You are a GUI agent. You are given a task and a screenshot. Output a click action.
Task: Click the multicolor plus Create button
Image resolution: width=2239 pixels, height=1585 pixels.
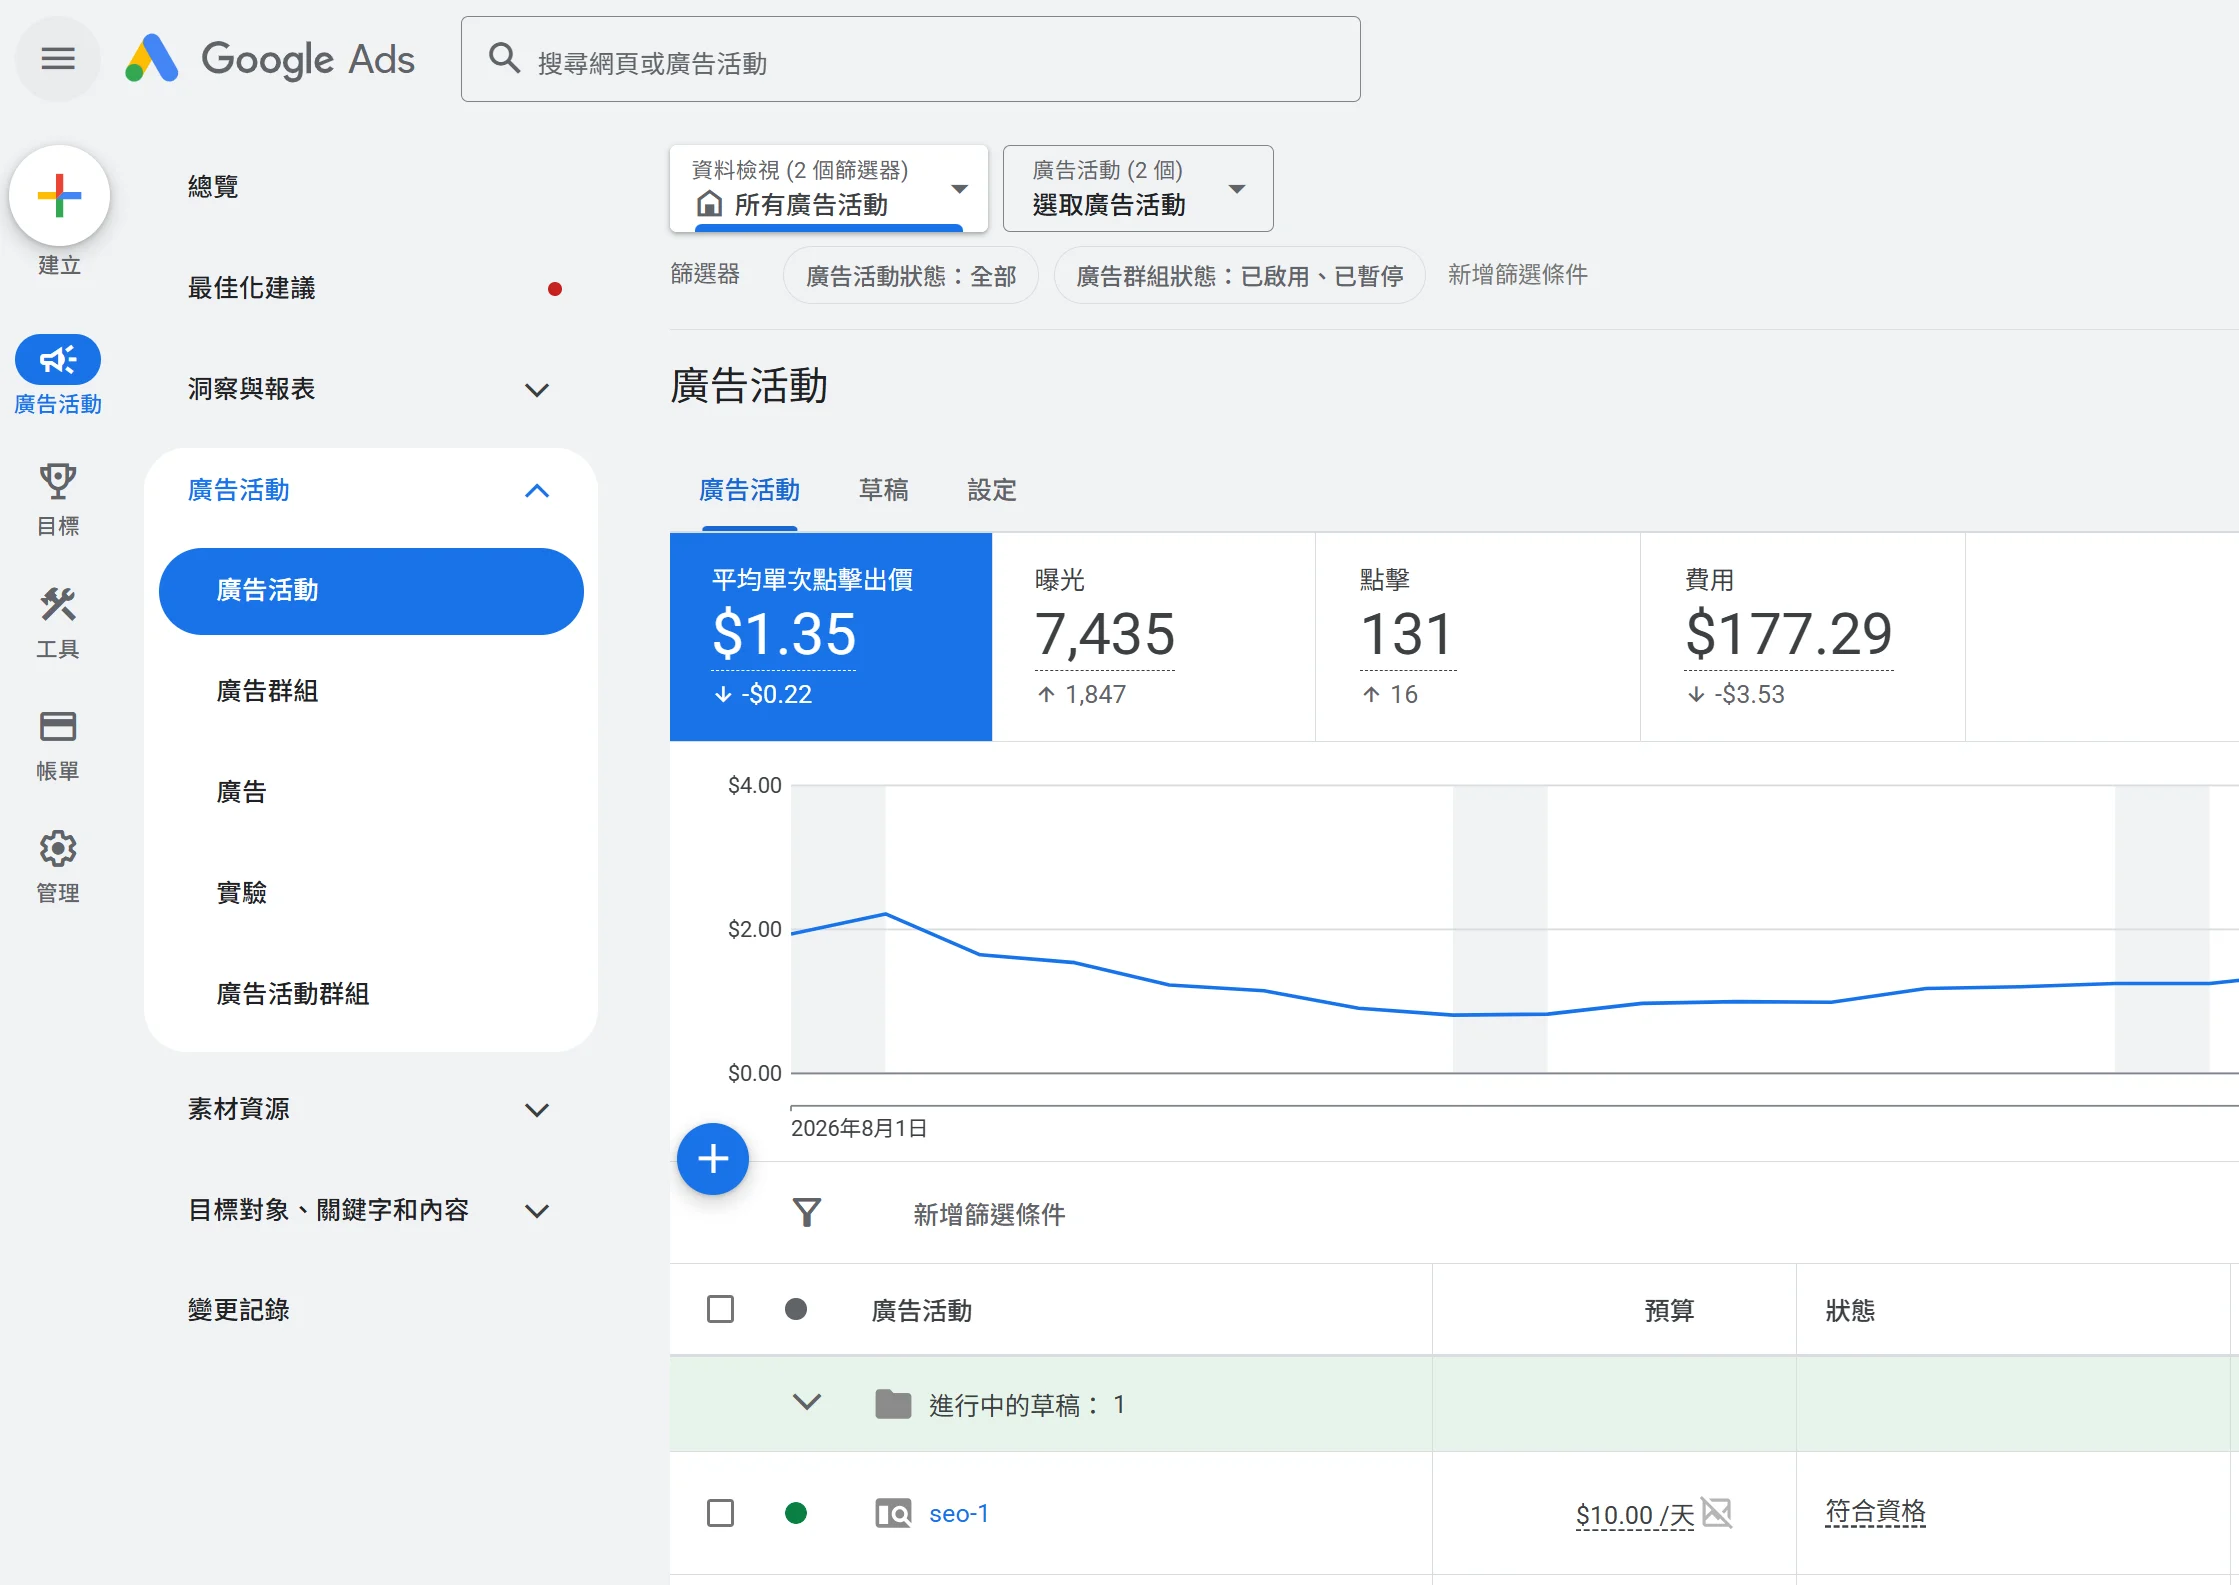(60, 195)
